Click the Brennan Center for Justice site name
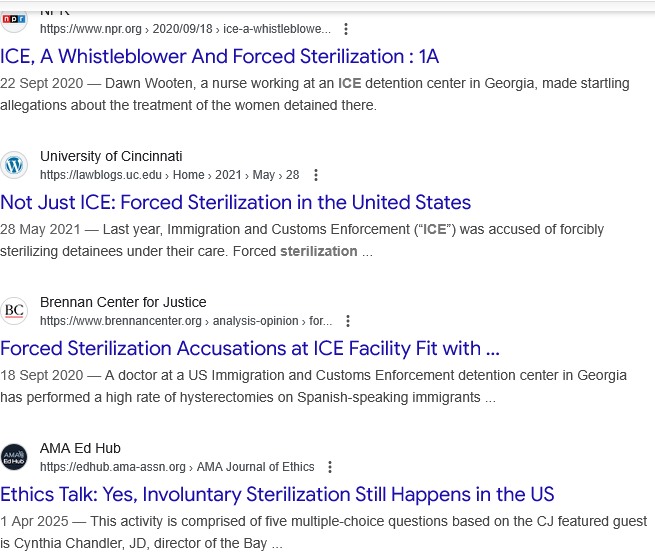655x556 pixels. [123, 302]
